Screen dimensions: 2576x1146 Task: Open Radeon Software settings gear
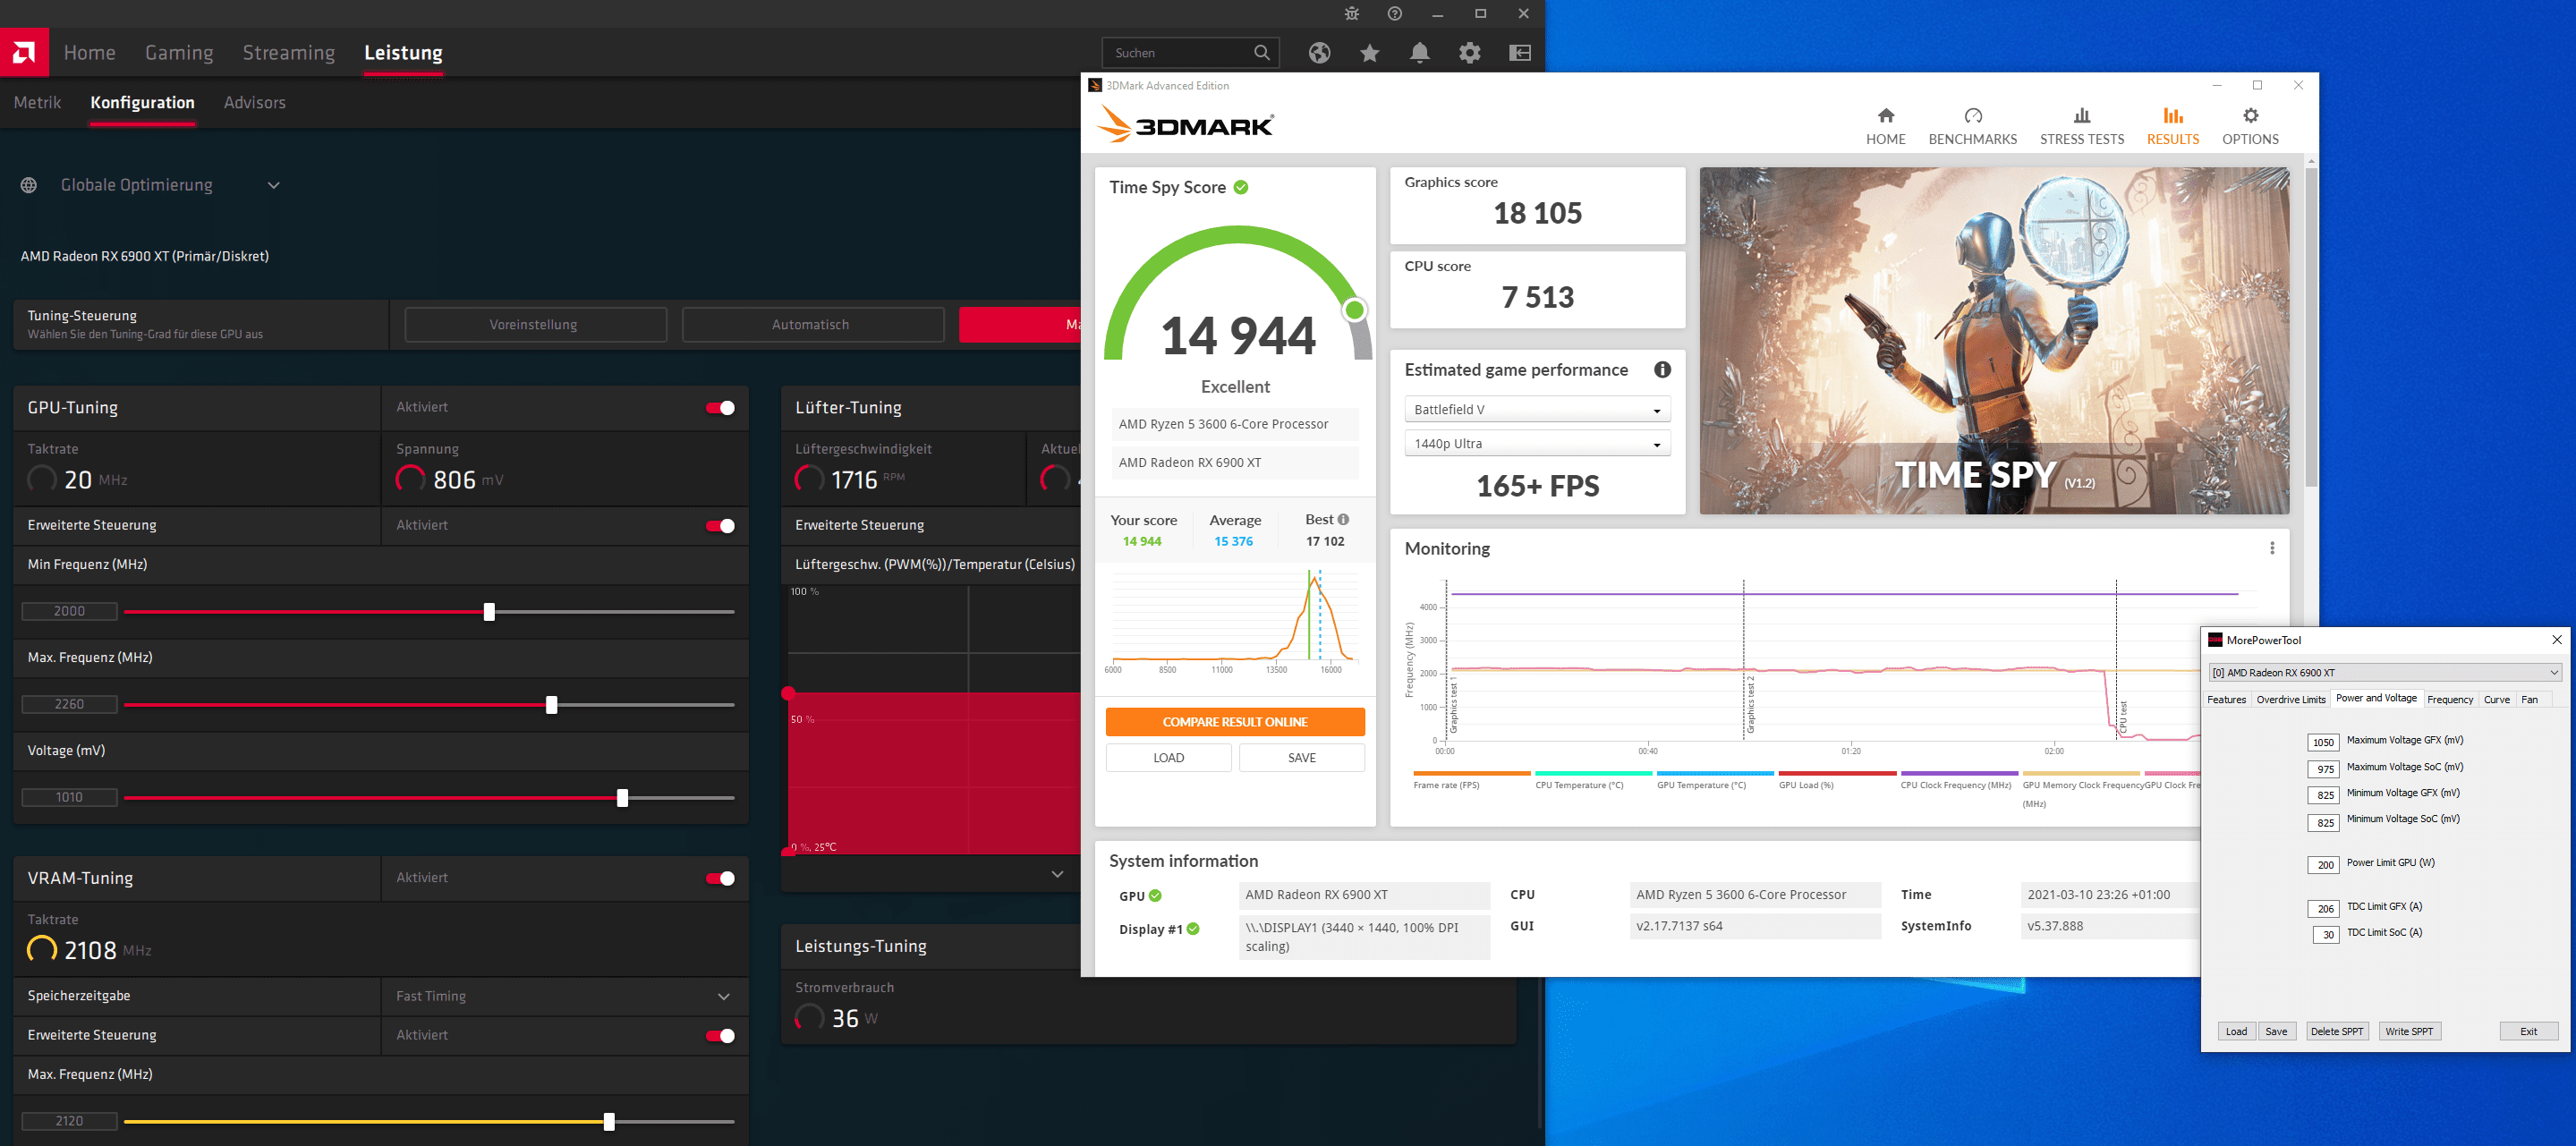click(1469, 53)
